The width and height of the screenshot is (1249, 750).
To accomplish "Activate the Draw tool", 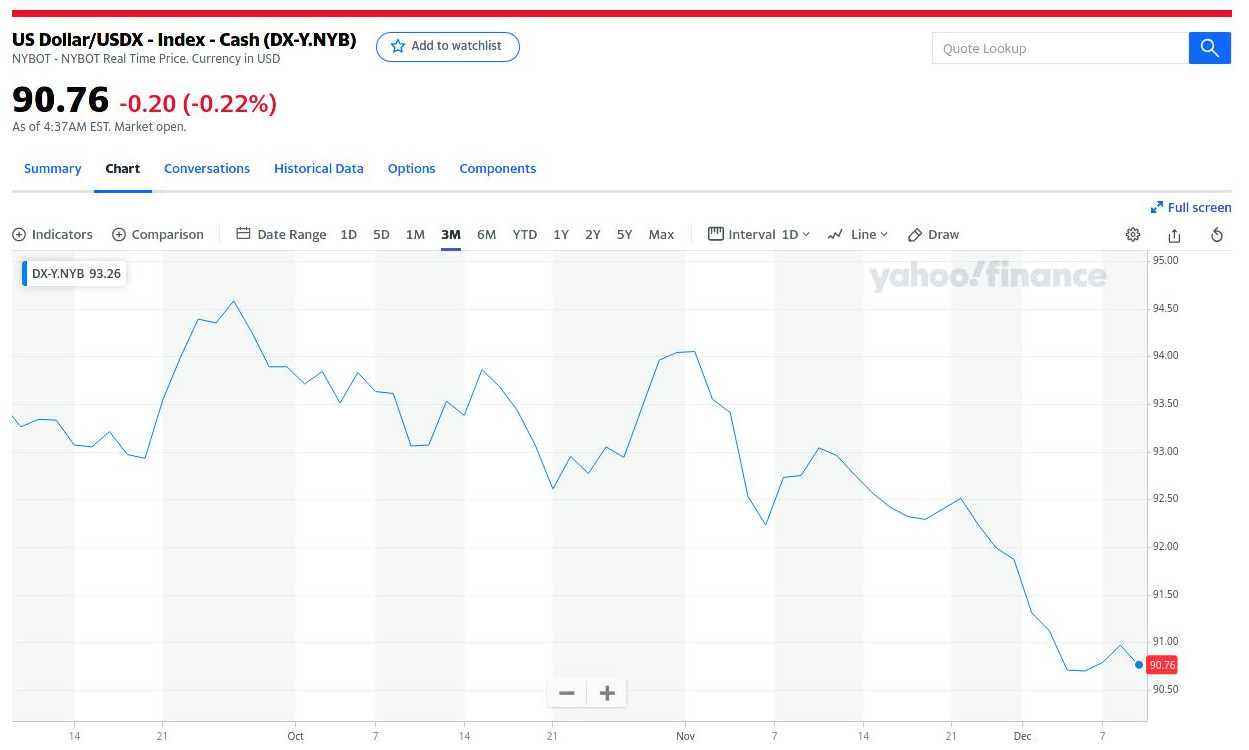I will [933, 234].
